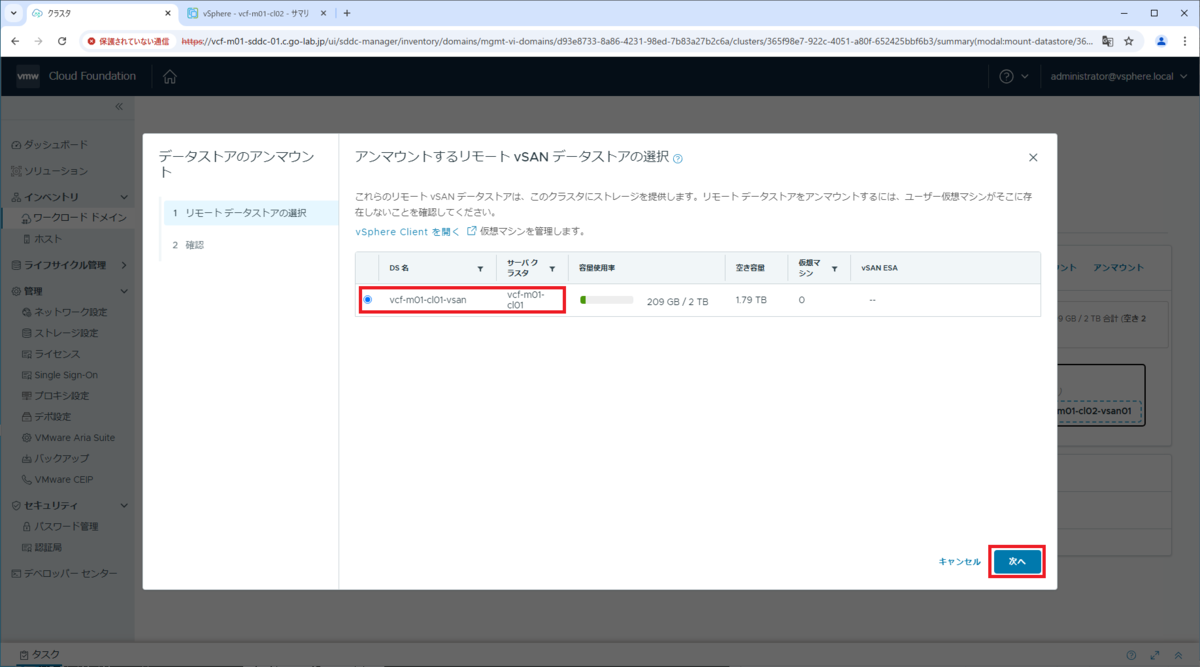Filter the 仮想マシン column
1200x667 pixels.
[834, 269]
